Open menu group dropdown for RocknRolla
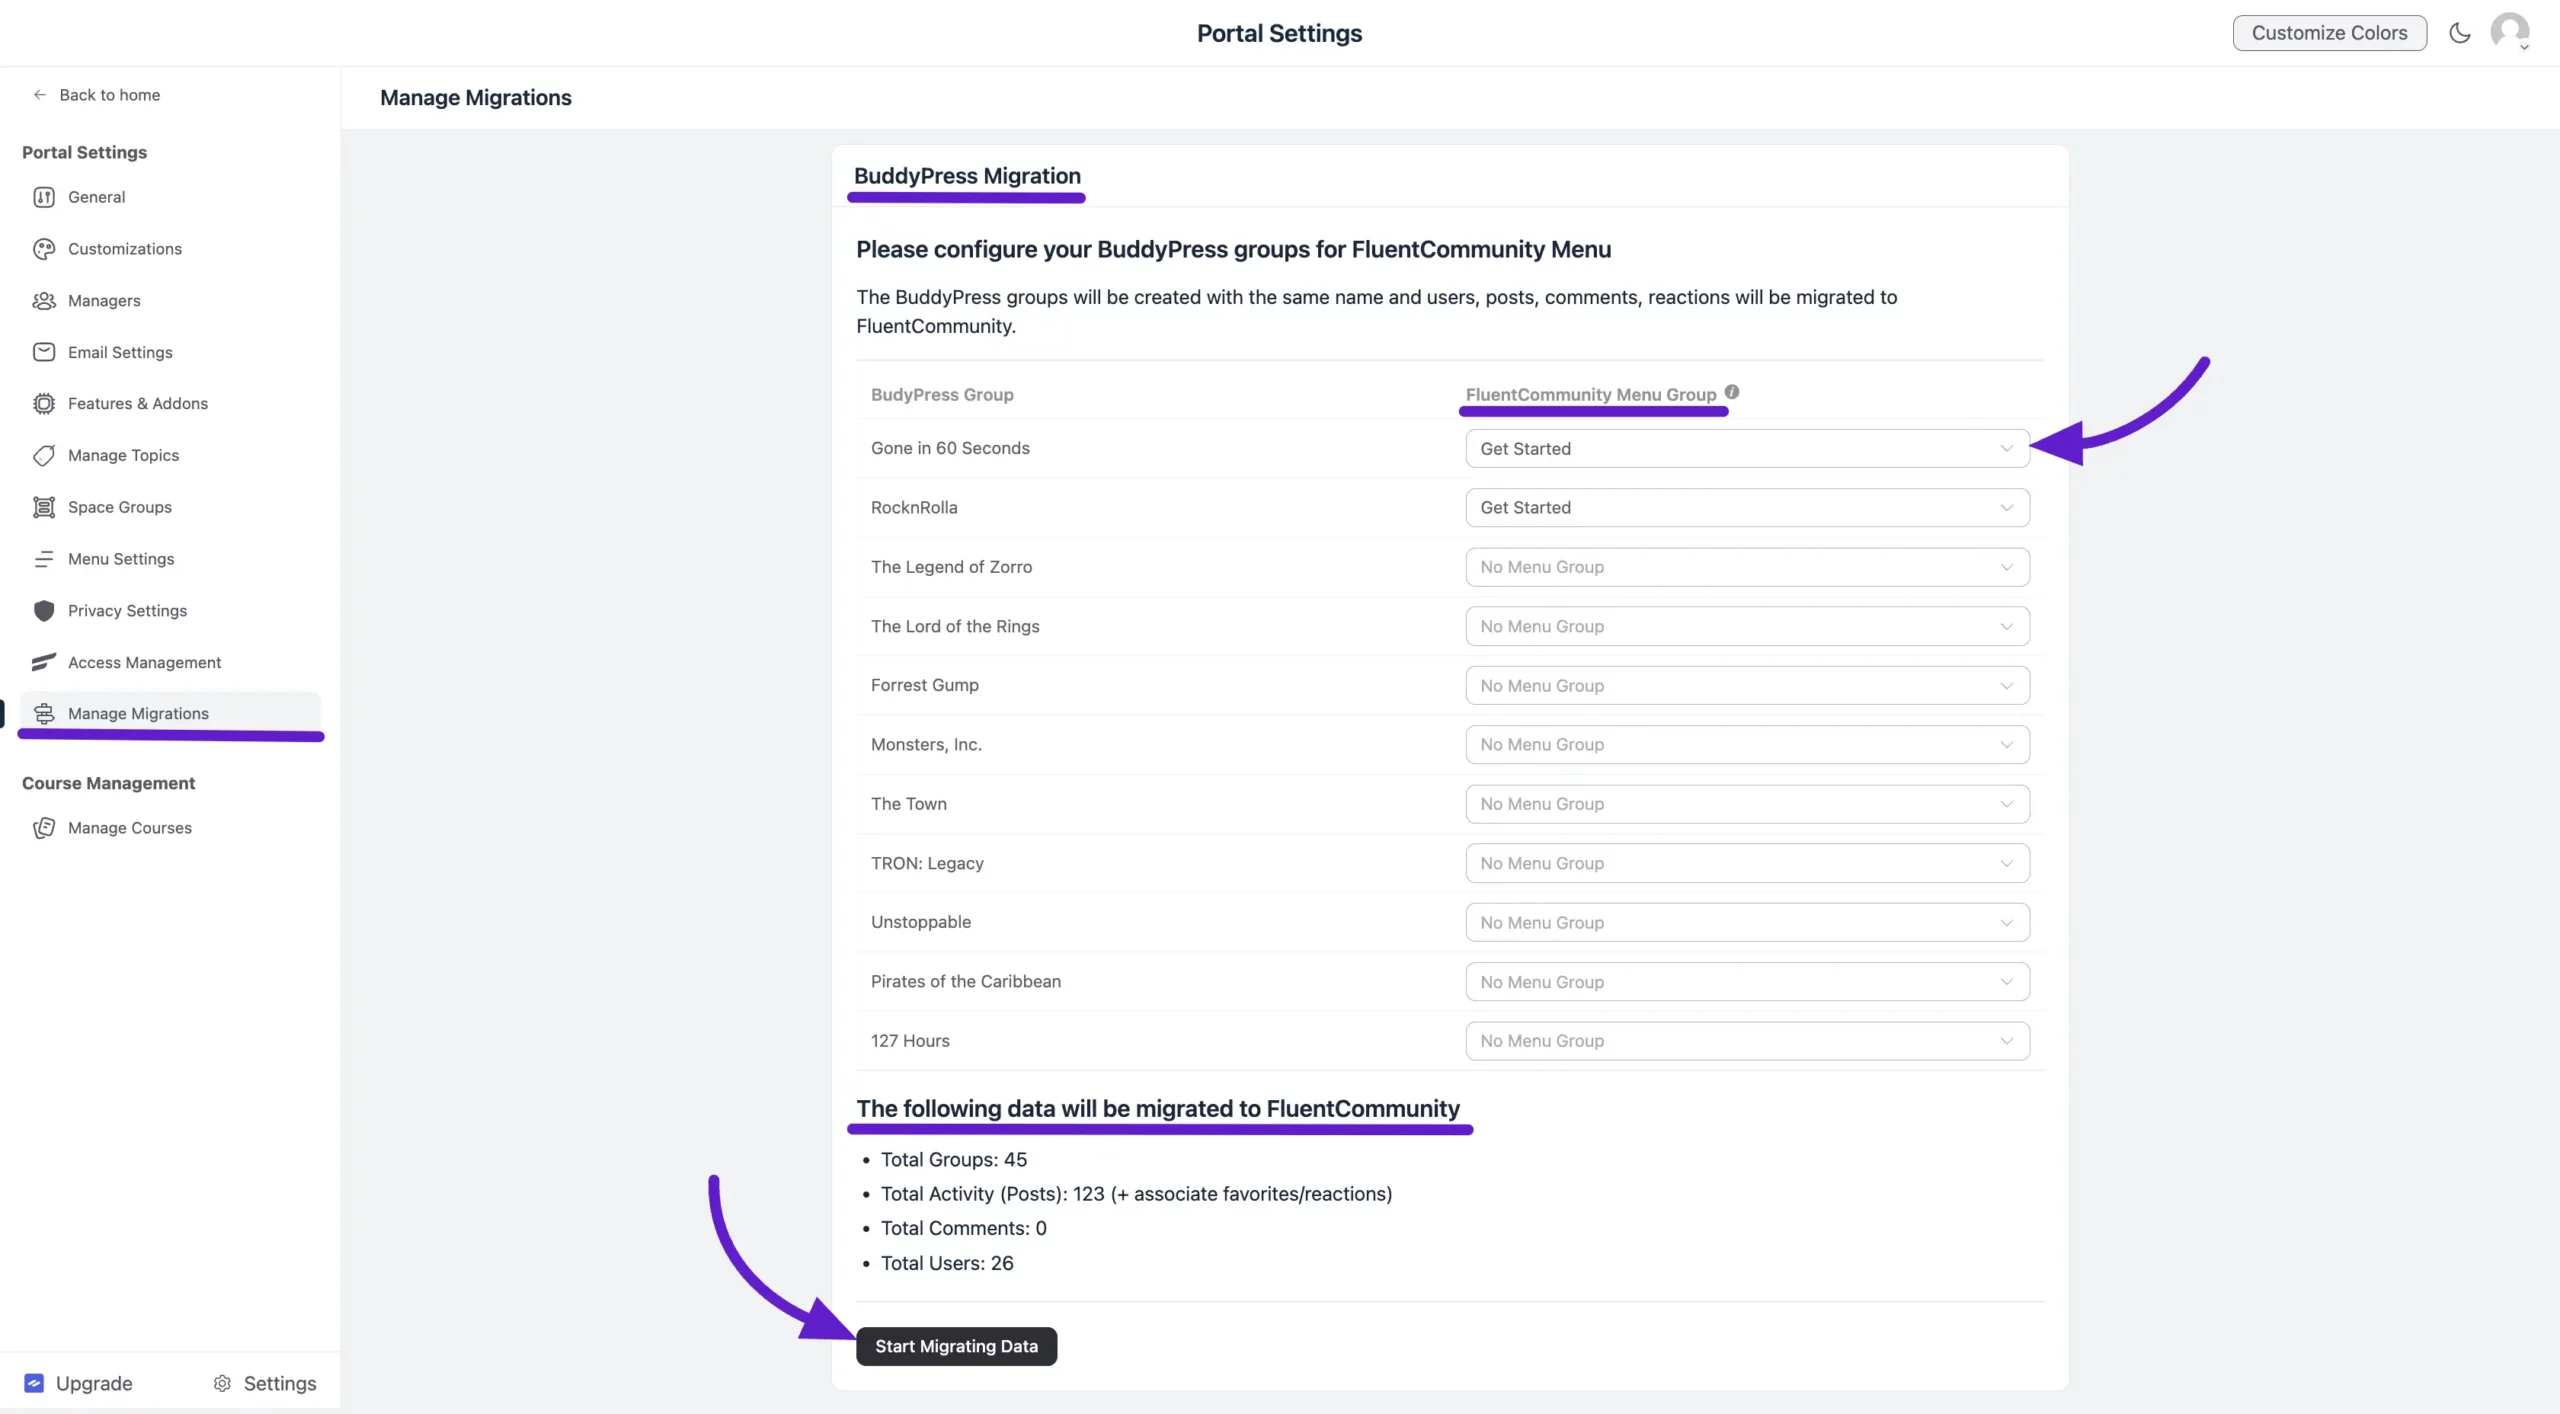Screen dimensions: 2560x1414 (x=1747, y=508)
